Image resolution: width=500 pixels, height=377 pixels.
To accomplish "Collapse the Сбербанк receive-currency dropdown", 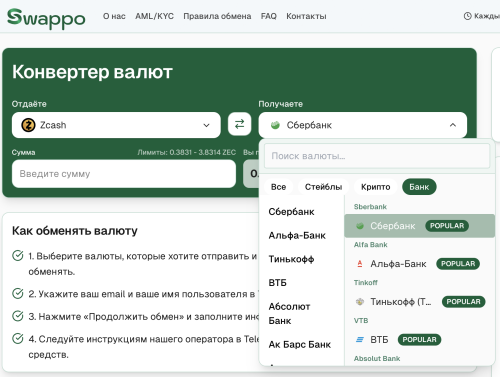I will coord(363,125).
